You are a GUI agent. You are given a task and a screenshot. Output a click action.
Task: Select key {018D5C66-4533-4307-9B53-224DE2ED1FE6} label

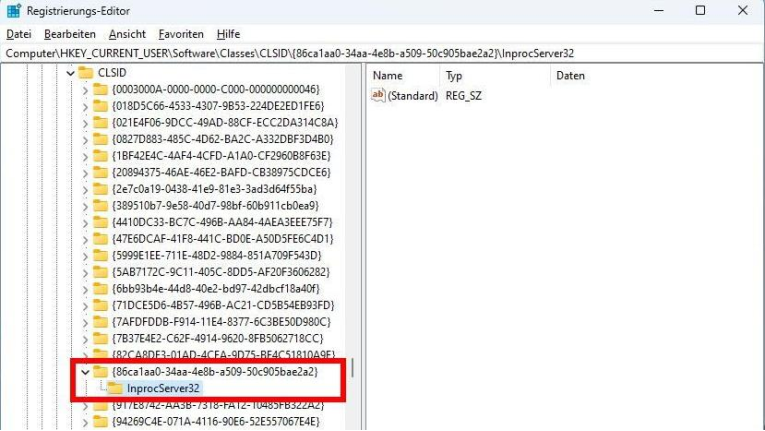click(218, 106)
